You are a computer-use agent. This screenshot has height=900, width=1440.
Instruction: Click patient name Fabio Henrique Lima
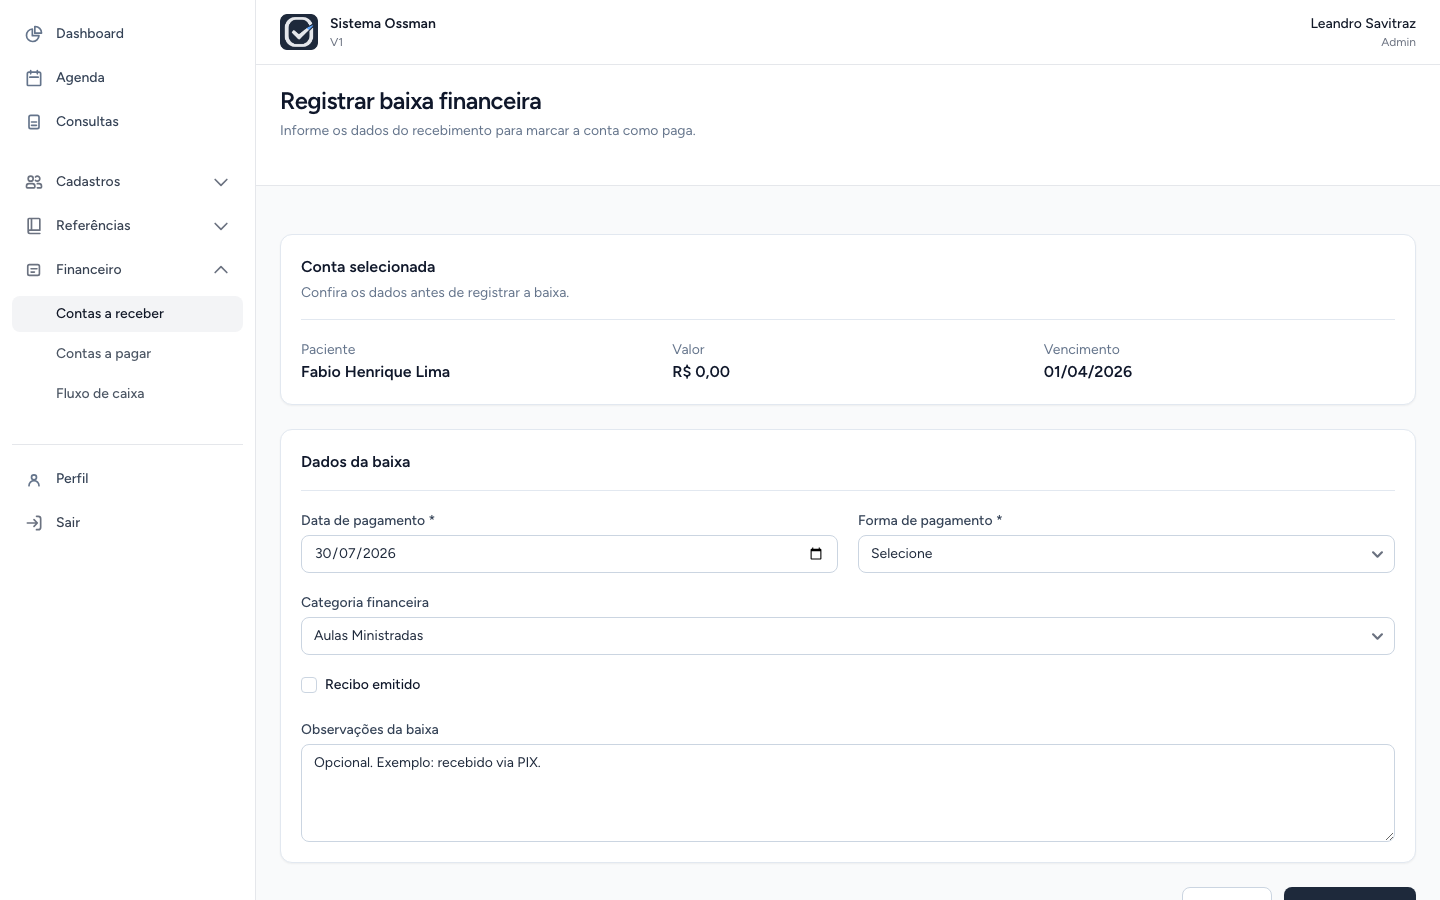point(375,372)
